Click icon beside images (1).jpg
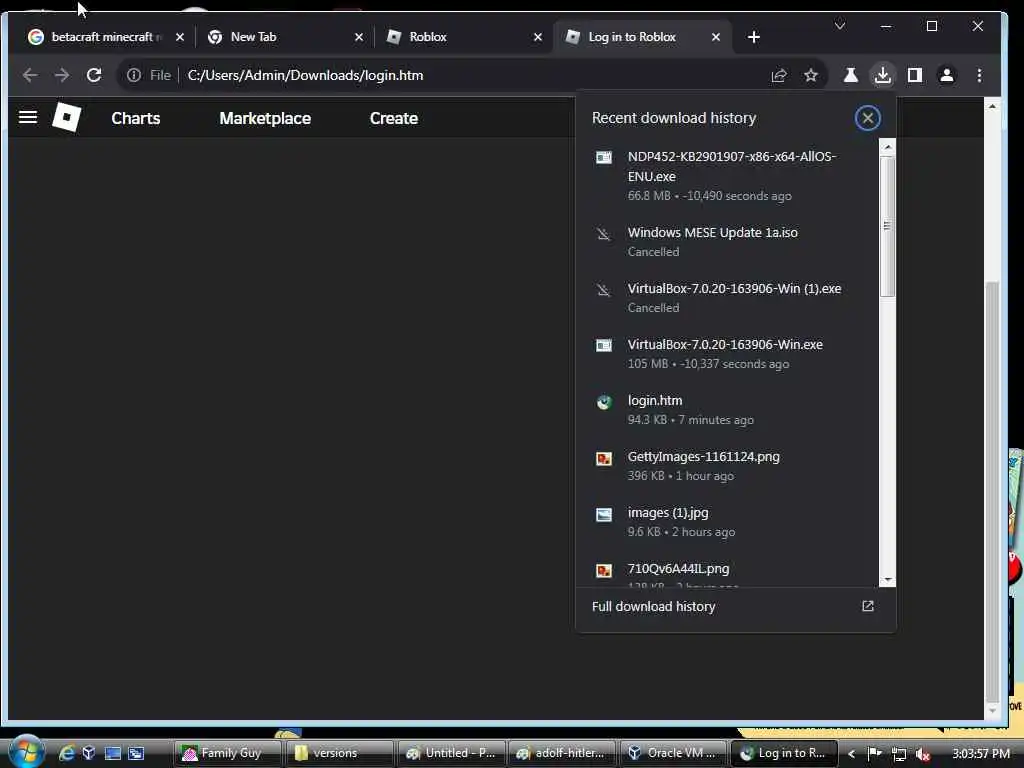1024x768 pixels. click(603, 515)
